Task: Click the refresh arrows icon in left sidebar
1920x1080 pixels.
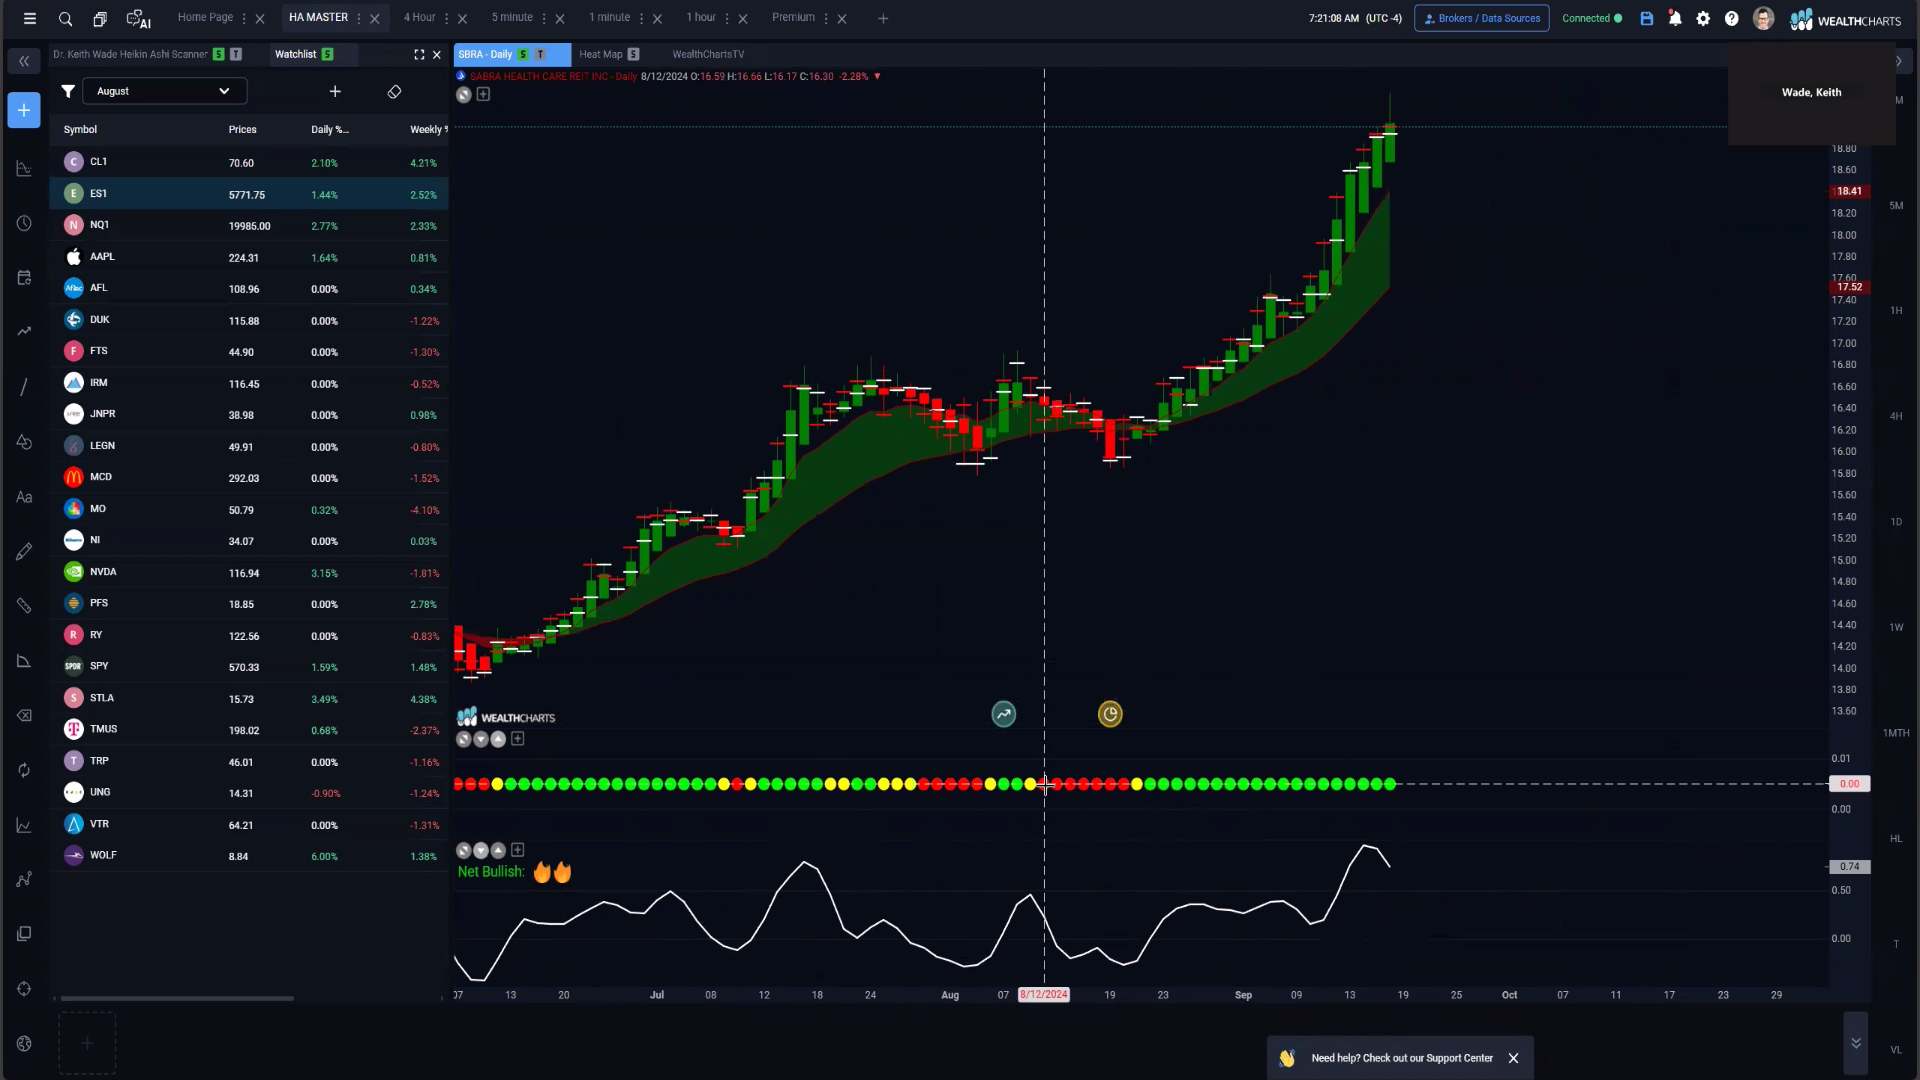Action: (x=24, y=770)
